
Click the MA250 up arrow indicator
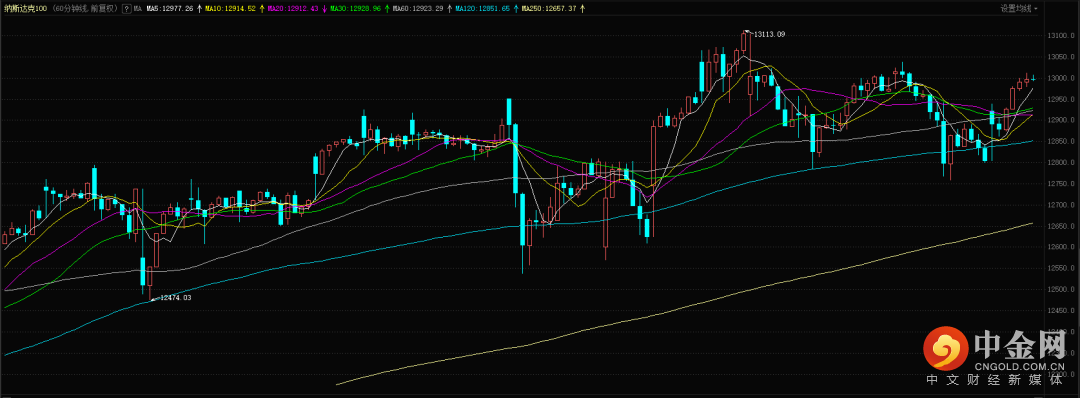[x=582, y=9]
